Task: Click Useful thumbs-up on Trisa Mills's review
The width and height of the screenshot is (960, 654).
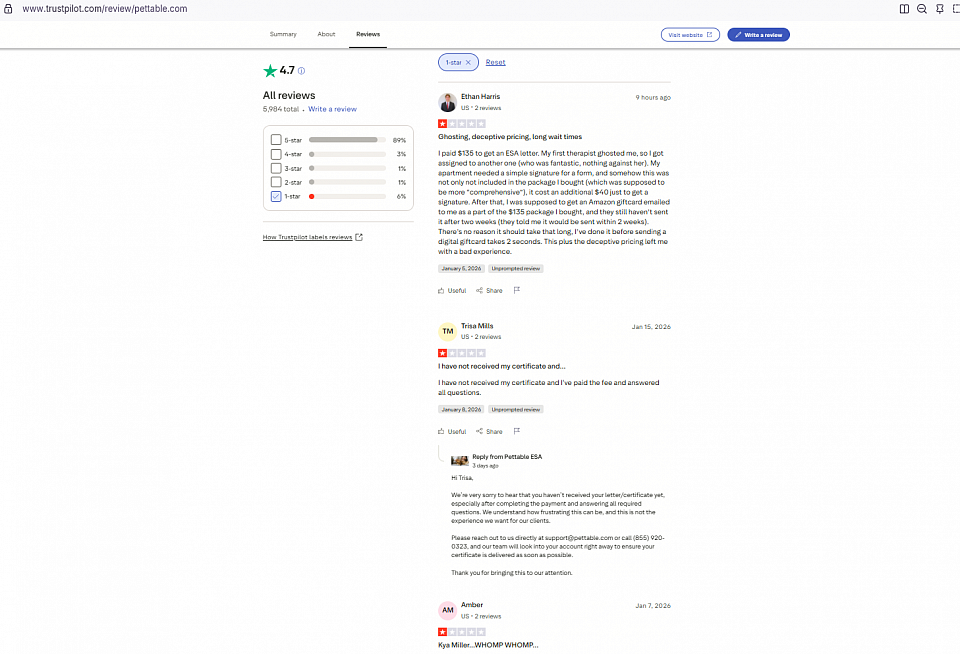Action: coord(452,431)
